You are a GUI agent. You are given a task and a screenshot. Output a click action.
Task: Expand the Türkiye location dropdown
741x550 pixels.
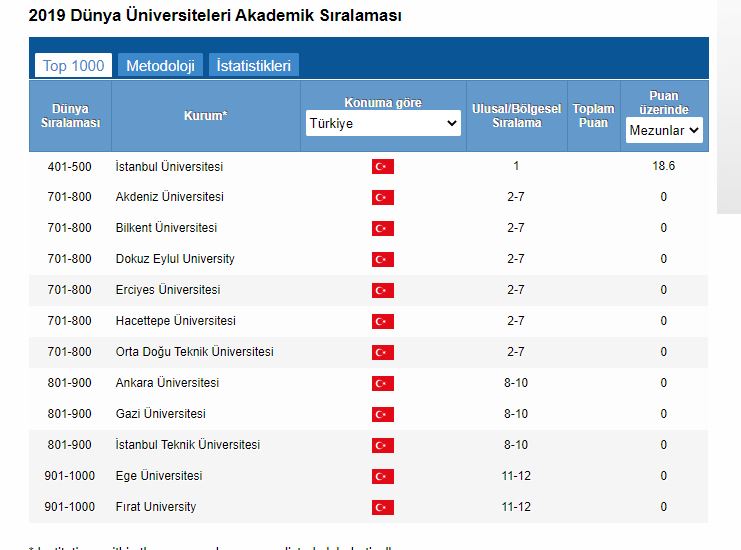pos(383,123)
